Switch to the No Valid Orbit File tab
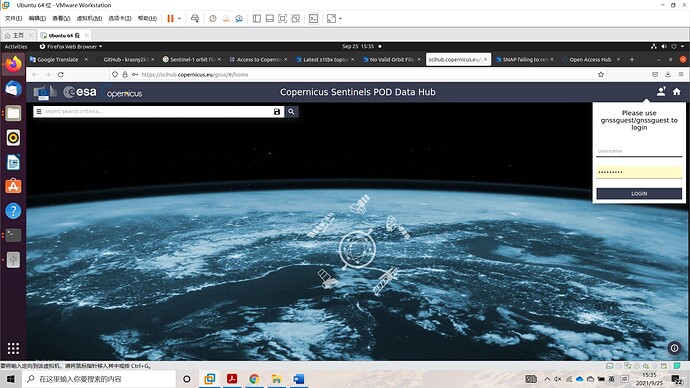 click(392, 59)
